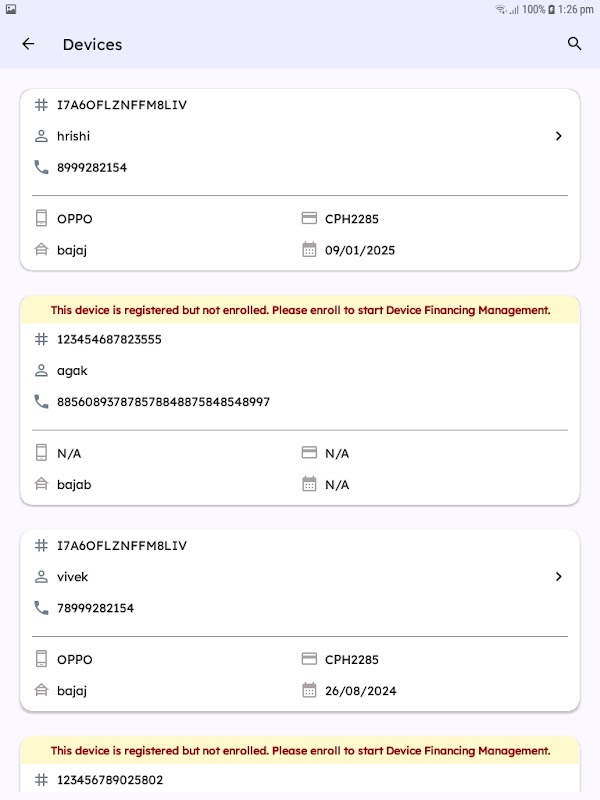Open search with the magnifier icon
The height and width of the screenshot is (800, 600).
tap(574, 44)
